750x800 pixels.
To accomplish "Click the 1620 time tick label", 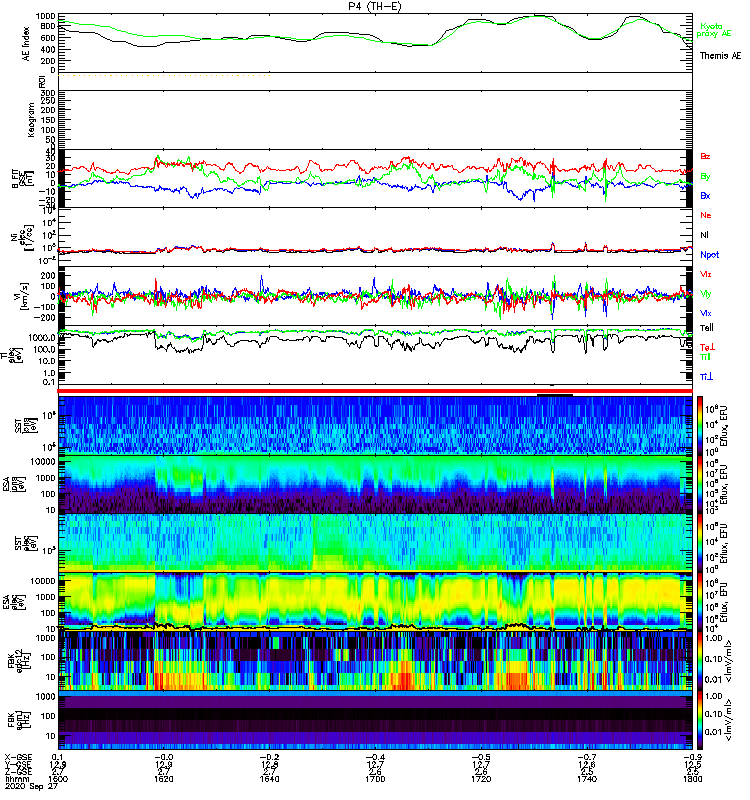I will [163, 779].
